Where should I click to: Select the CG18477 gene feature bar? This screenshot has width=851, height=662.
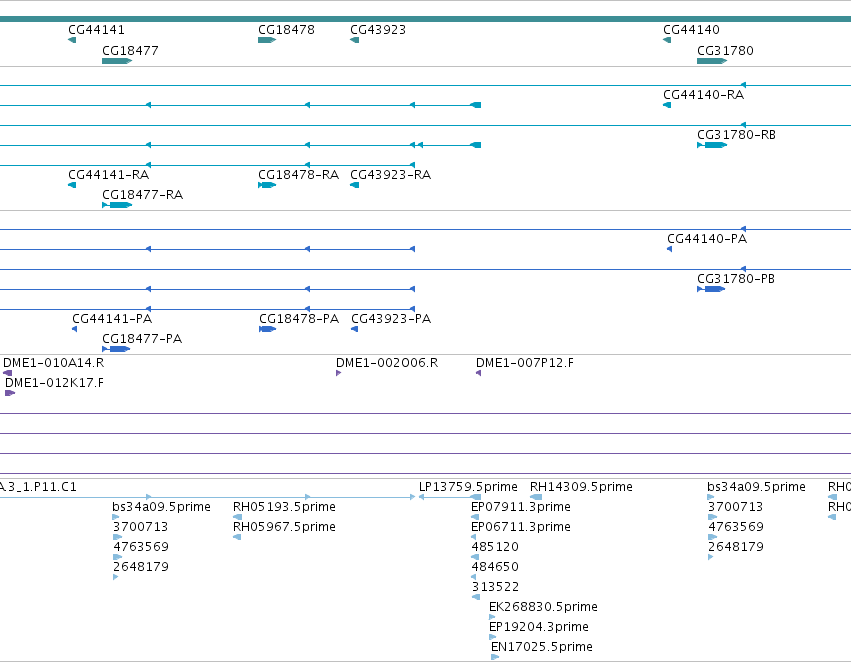coord(117,61)
